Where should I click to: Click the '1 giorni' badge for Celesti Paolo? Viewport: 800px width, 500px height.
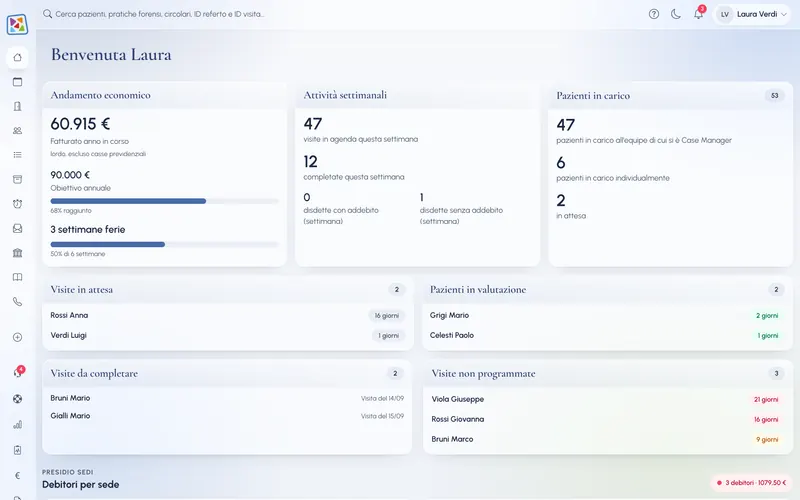tap(767, 335)
